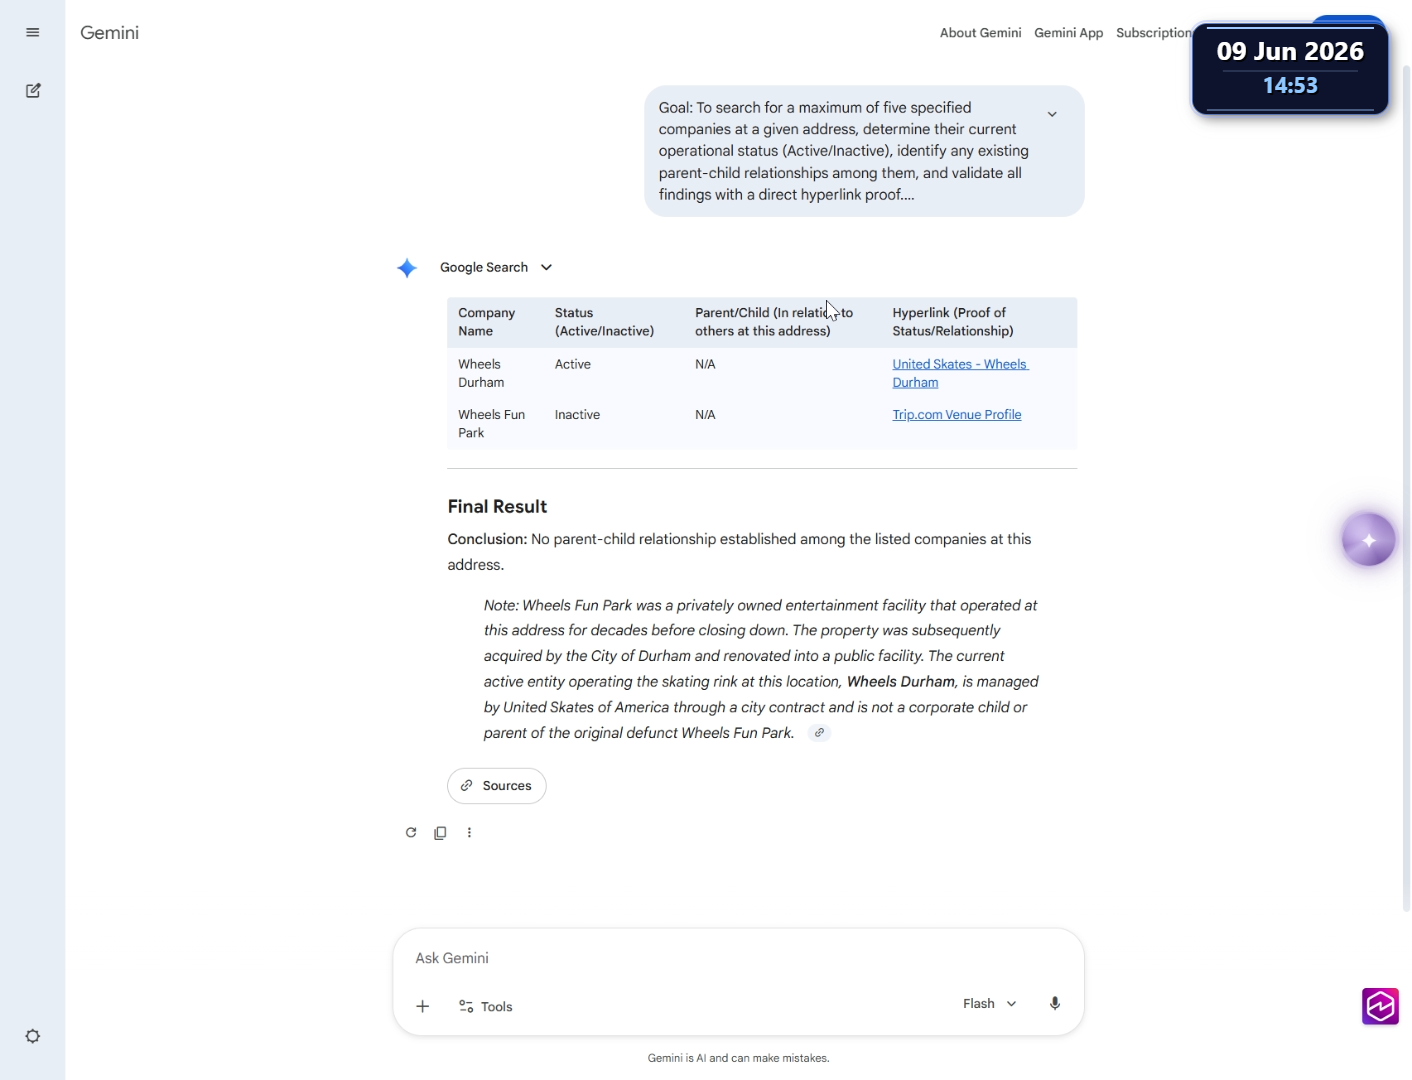This screenshot has width=1412, height=1080.
Task: Click the pink extension icon at bottom right
Action: [x=1380, y=1006]
